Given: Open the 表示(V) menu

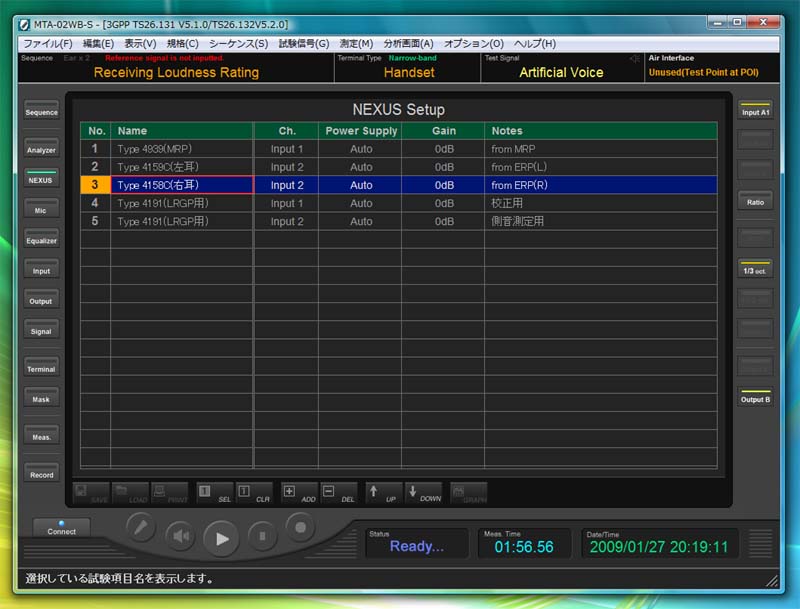Looking at the screenshot, I should (140, 44).
